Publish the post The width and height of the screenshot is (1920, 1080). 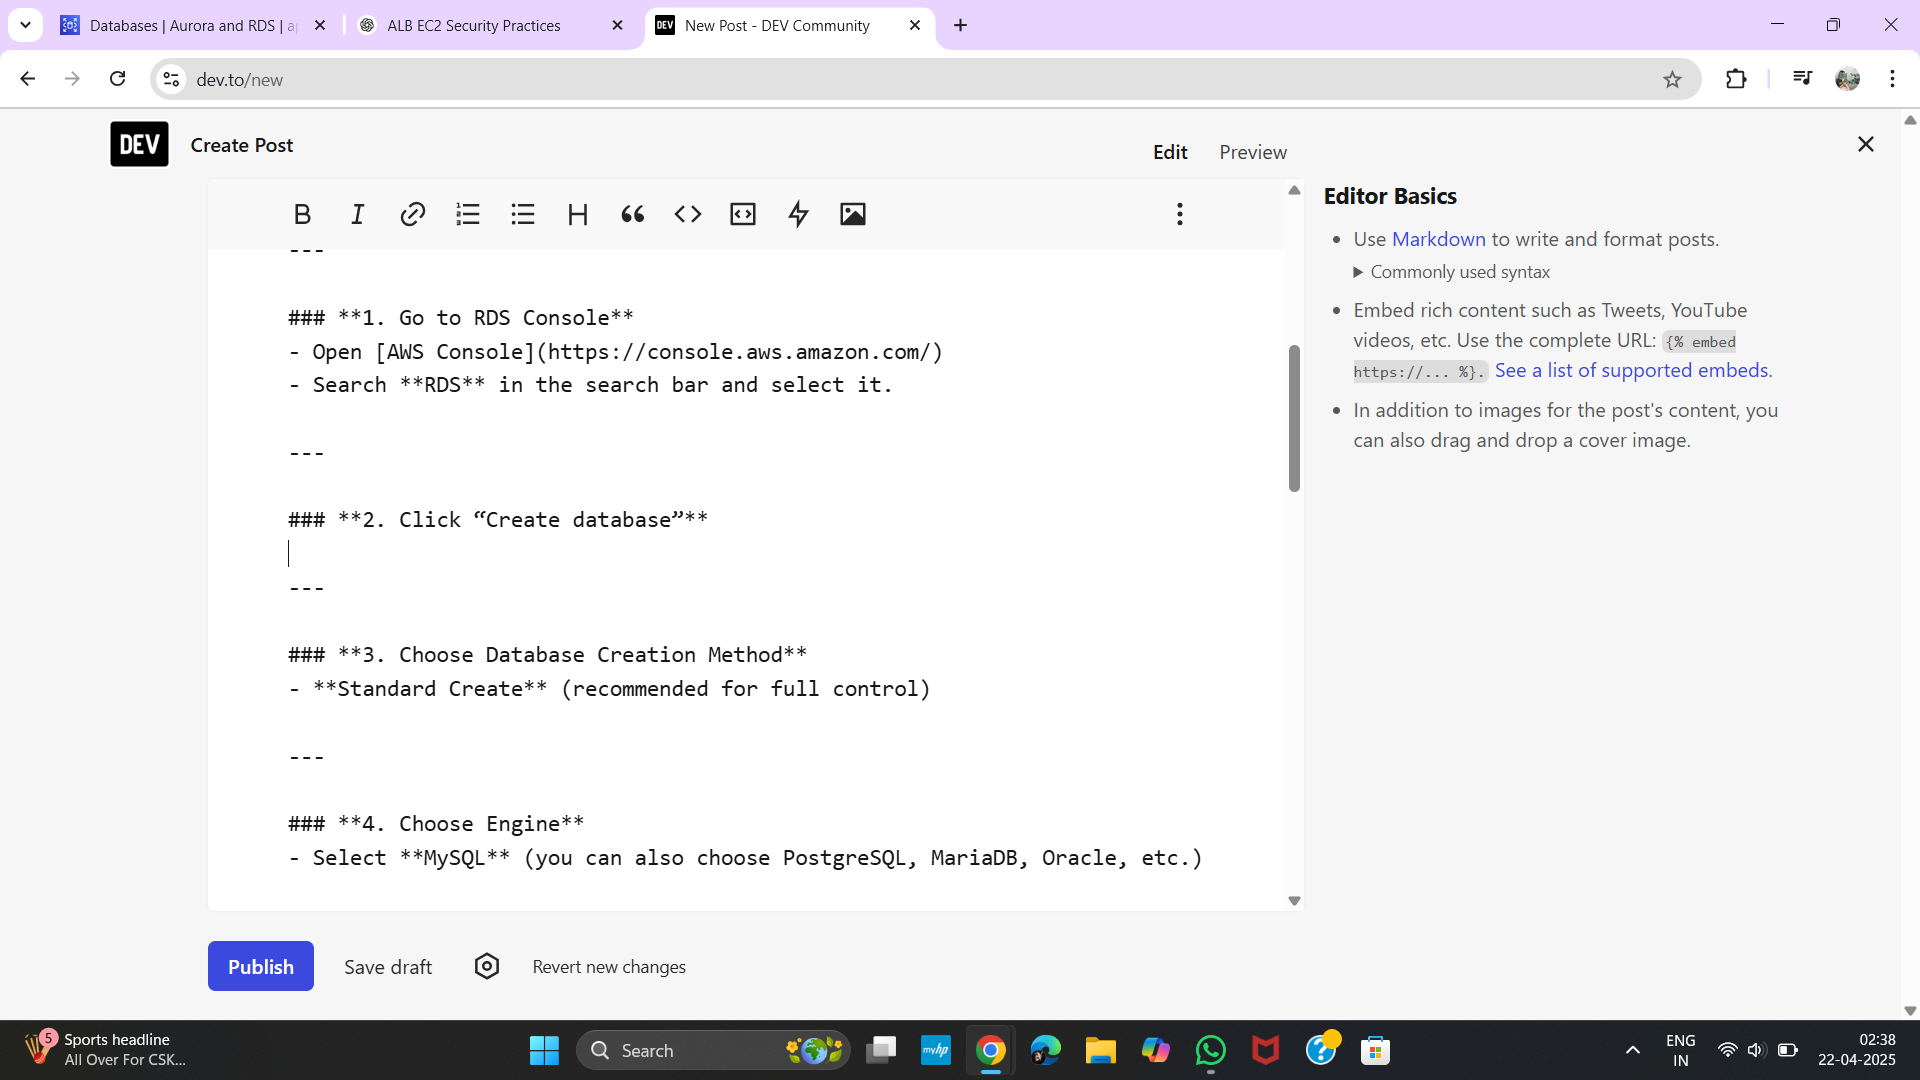(x=261, y=966)
